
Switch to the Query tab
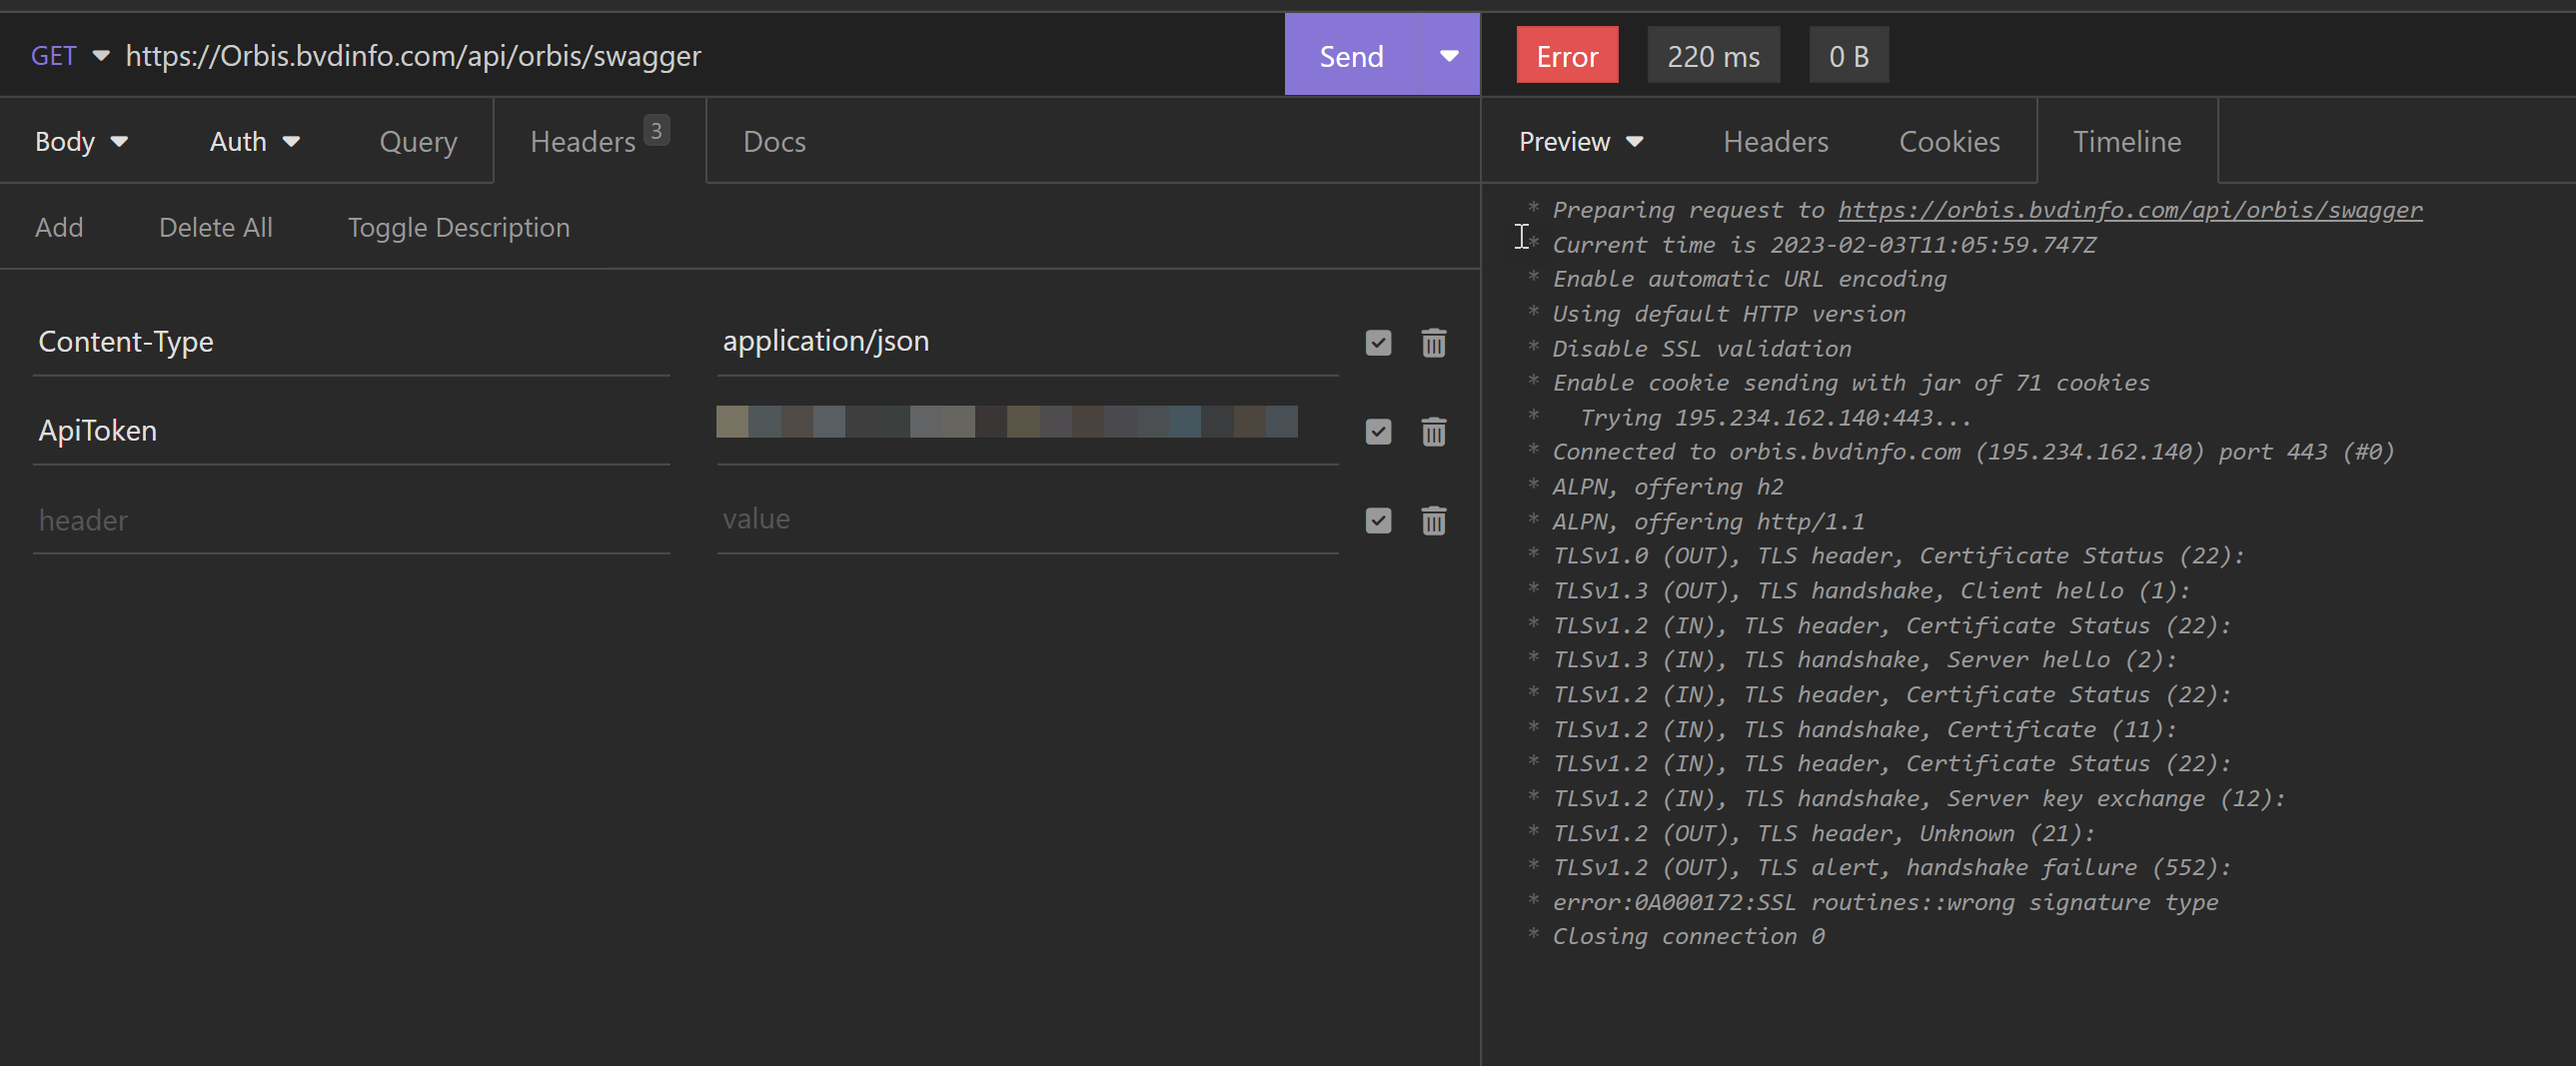click(x=418, y=141)
